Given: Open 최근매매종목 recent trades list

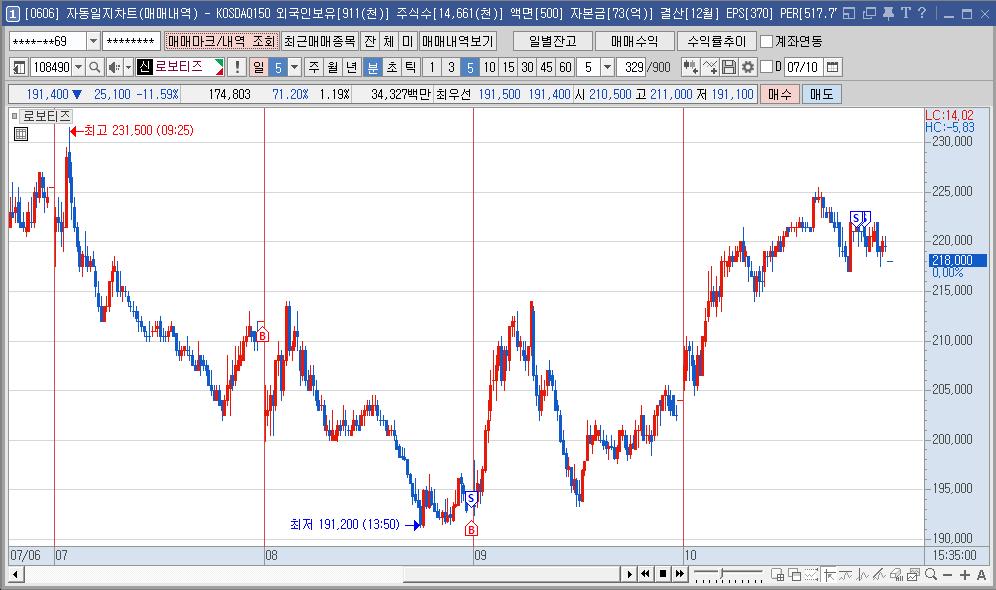Looking at the screenshot, I should tap(320, 41).
